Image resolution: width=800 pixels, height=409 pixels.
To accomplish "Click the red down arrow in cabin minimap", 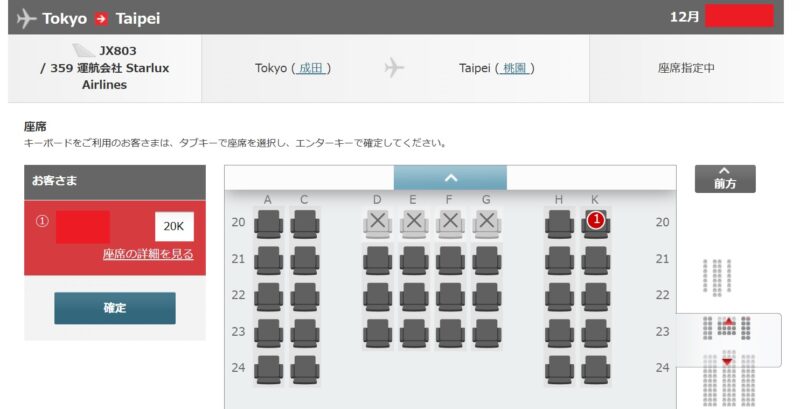I will 728,362.
